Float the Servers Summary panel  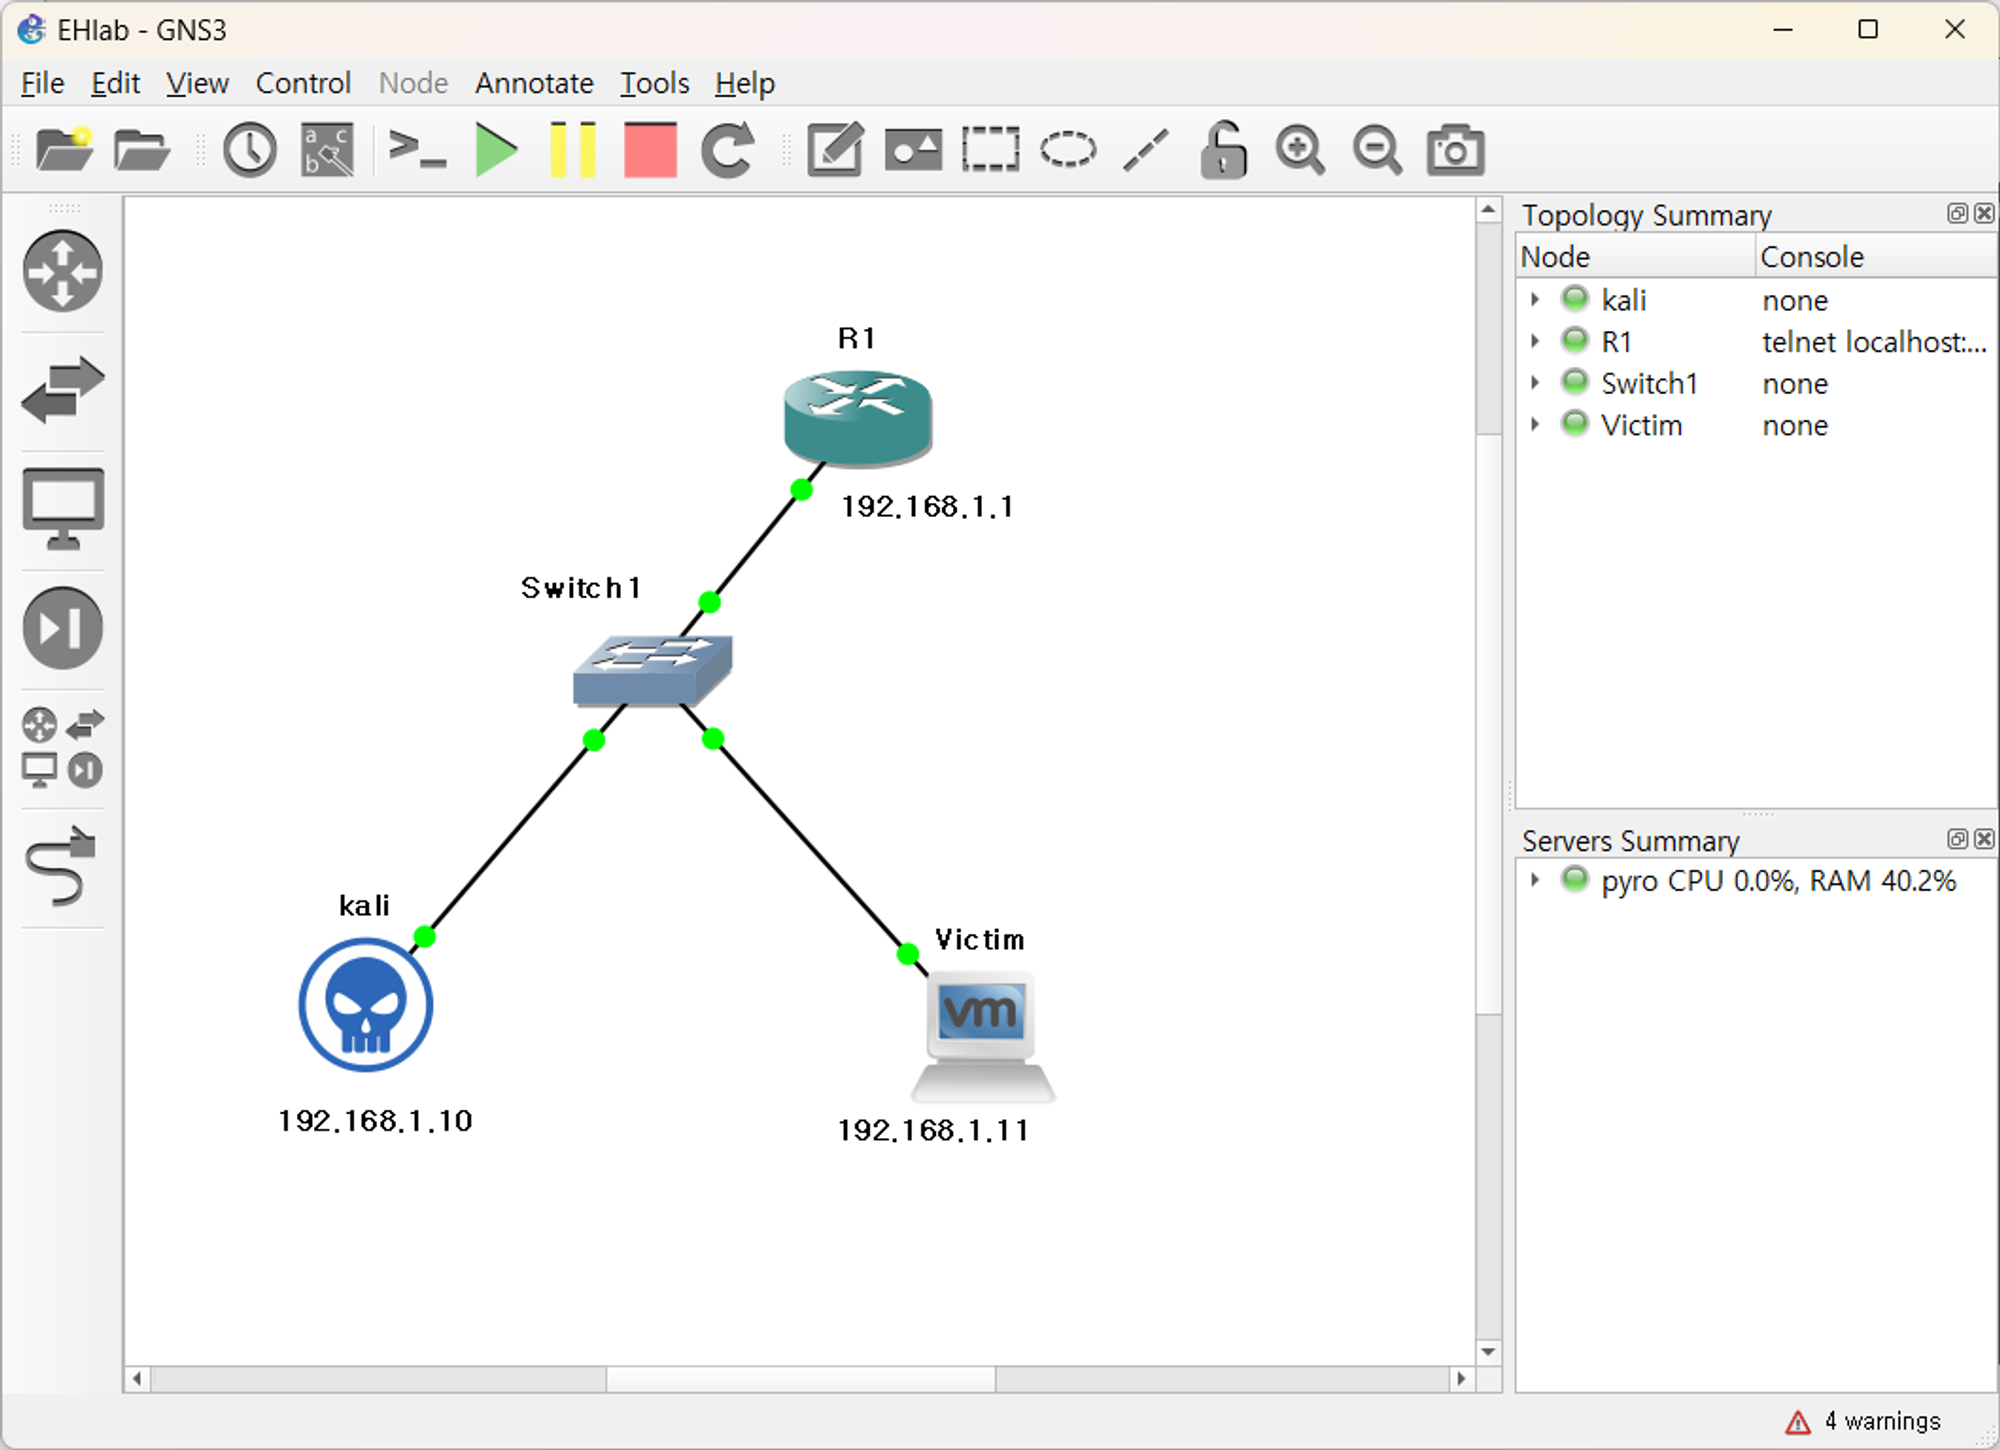tap(1957, 839)
